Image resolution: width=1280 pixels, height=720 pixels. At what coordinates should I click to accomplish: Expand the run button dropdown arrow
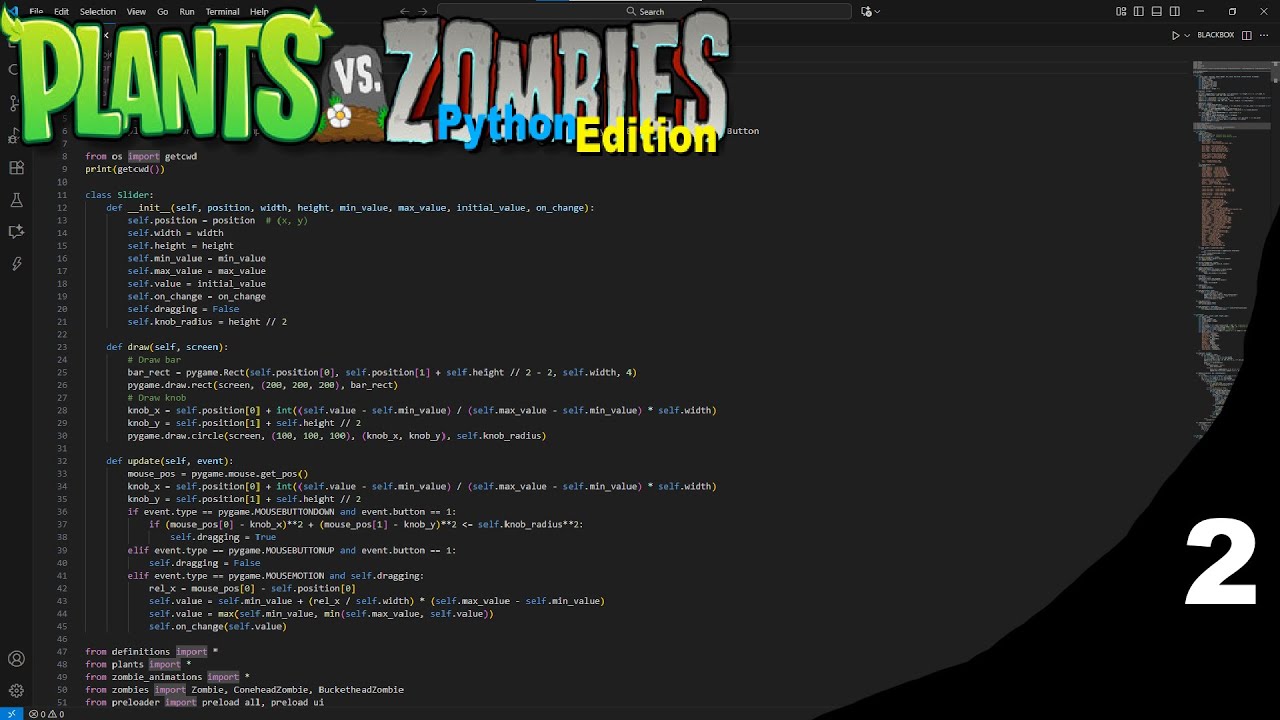point(1187,35)
